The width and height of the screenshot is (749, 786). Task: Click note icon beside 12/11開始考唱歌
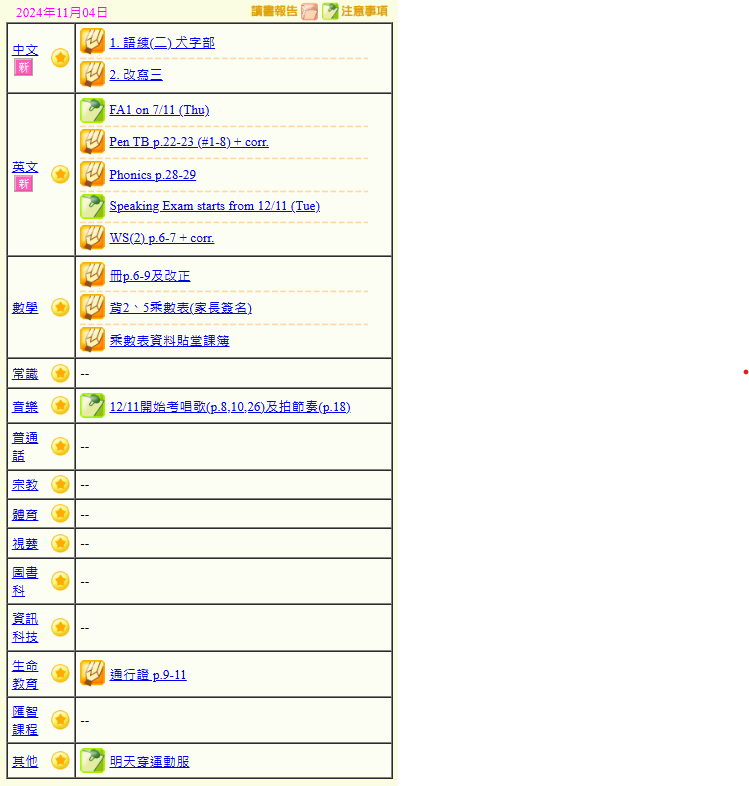click(92, 406)
